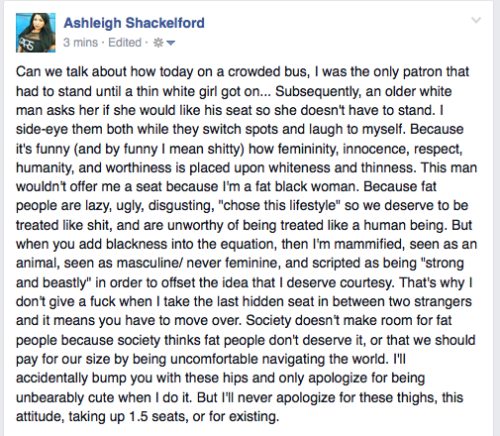This screenshot has height=436, width=500.
Task: Open the Ashleigh Shackelford profile name link
Action: coord(134,23)
